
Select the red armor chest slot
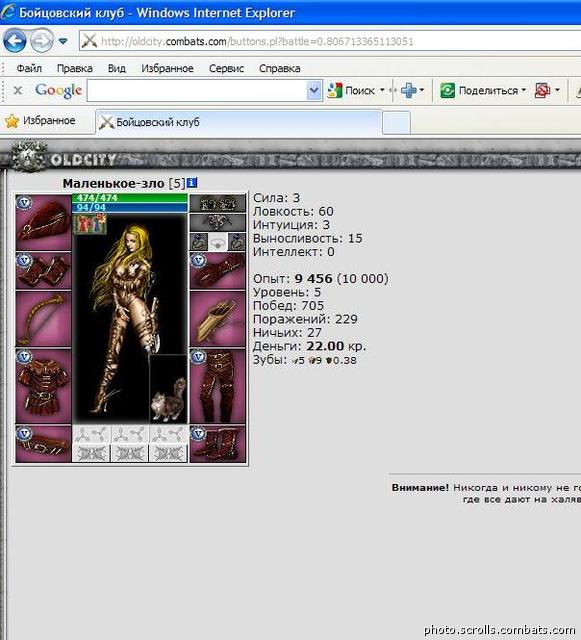(43, 386)
